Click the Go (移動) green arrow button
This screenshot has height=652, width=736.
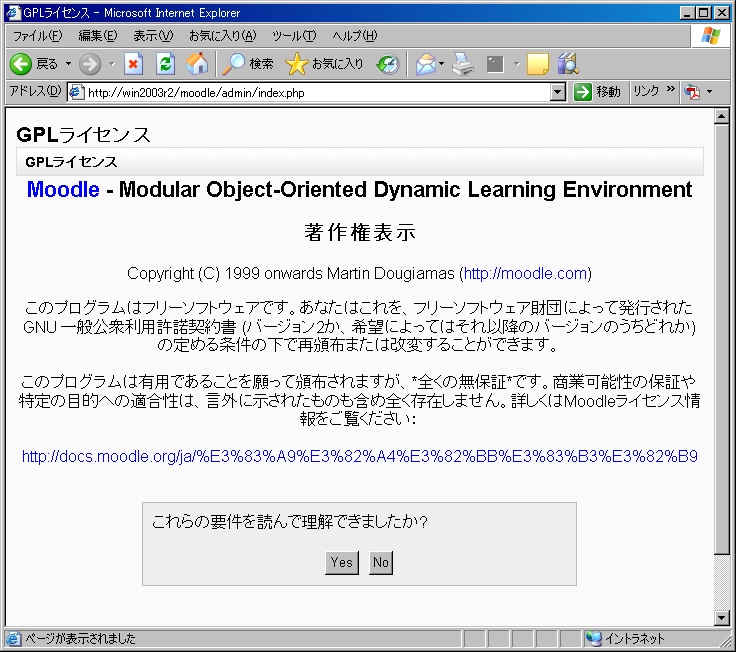(x=598, y=92)
